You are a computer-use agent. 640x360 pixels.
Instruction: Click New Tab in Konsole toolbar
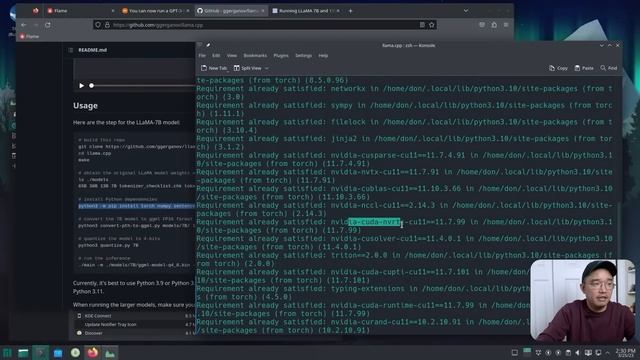point(214,68)
